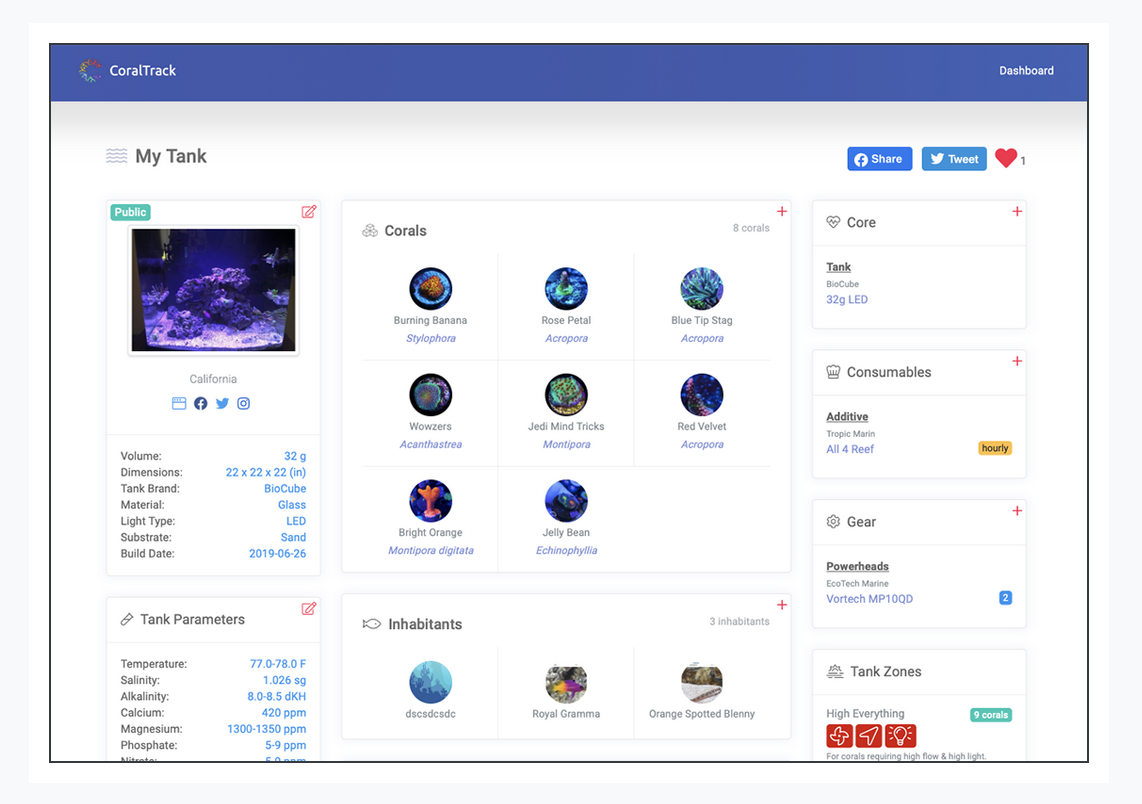
Task: Open Blue Tip Stag coral image
Action: tap(701, 288)
